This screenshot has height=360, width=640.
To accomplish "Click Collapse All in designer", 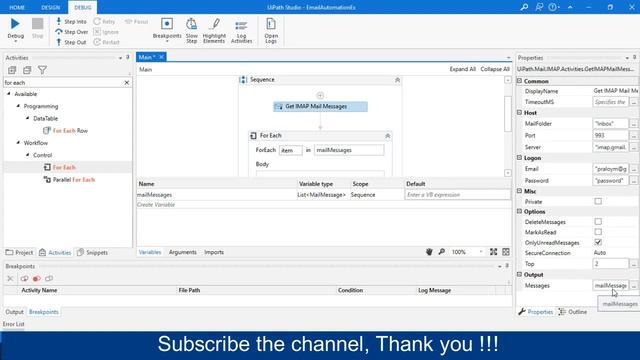I will 495,69.
